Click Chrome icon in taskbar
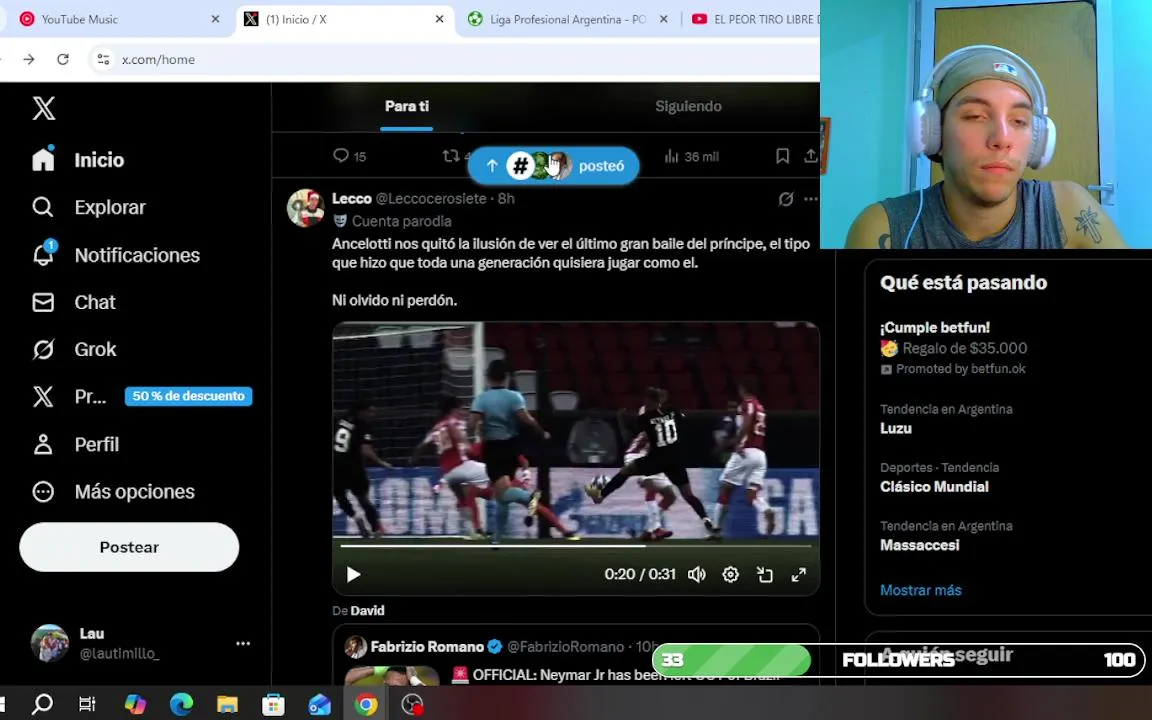This screenshot has height=720, width=1152. [366, 704]
